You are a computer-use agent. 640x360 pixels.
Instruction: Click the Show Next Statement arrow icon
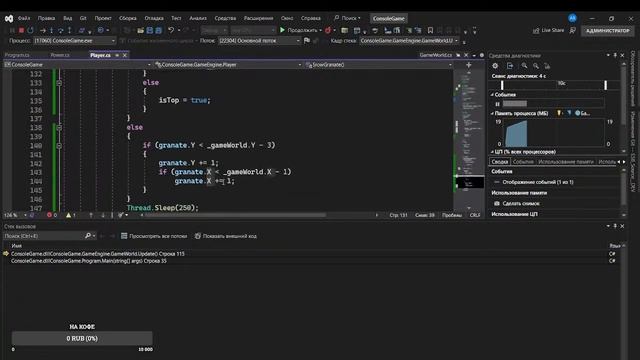(42, 30)
